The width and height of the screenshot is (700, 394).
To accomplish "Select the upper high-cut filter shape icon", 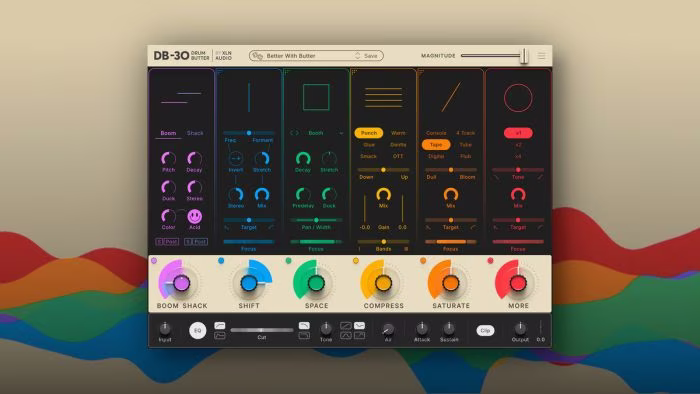I will click(x=304, y=325).
